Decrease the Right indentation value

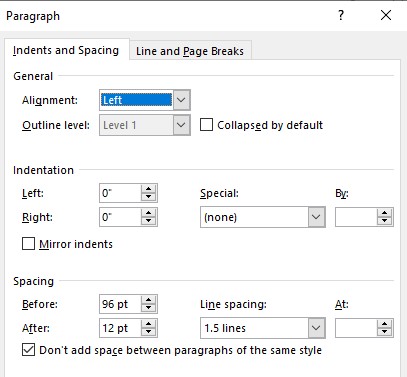coord(149,221)
